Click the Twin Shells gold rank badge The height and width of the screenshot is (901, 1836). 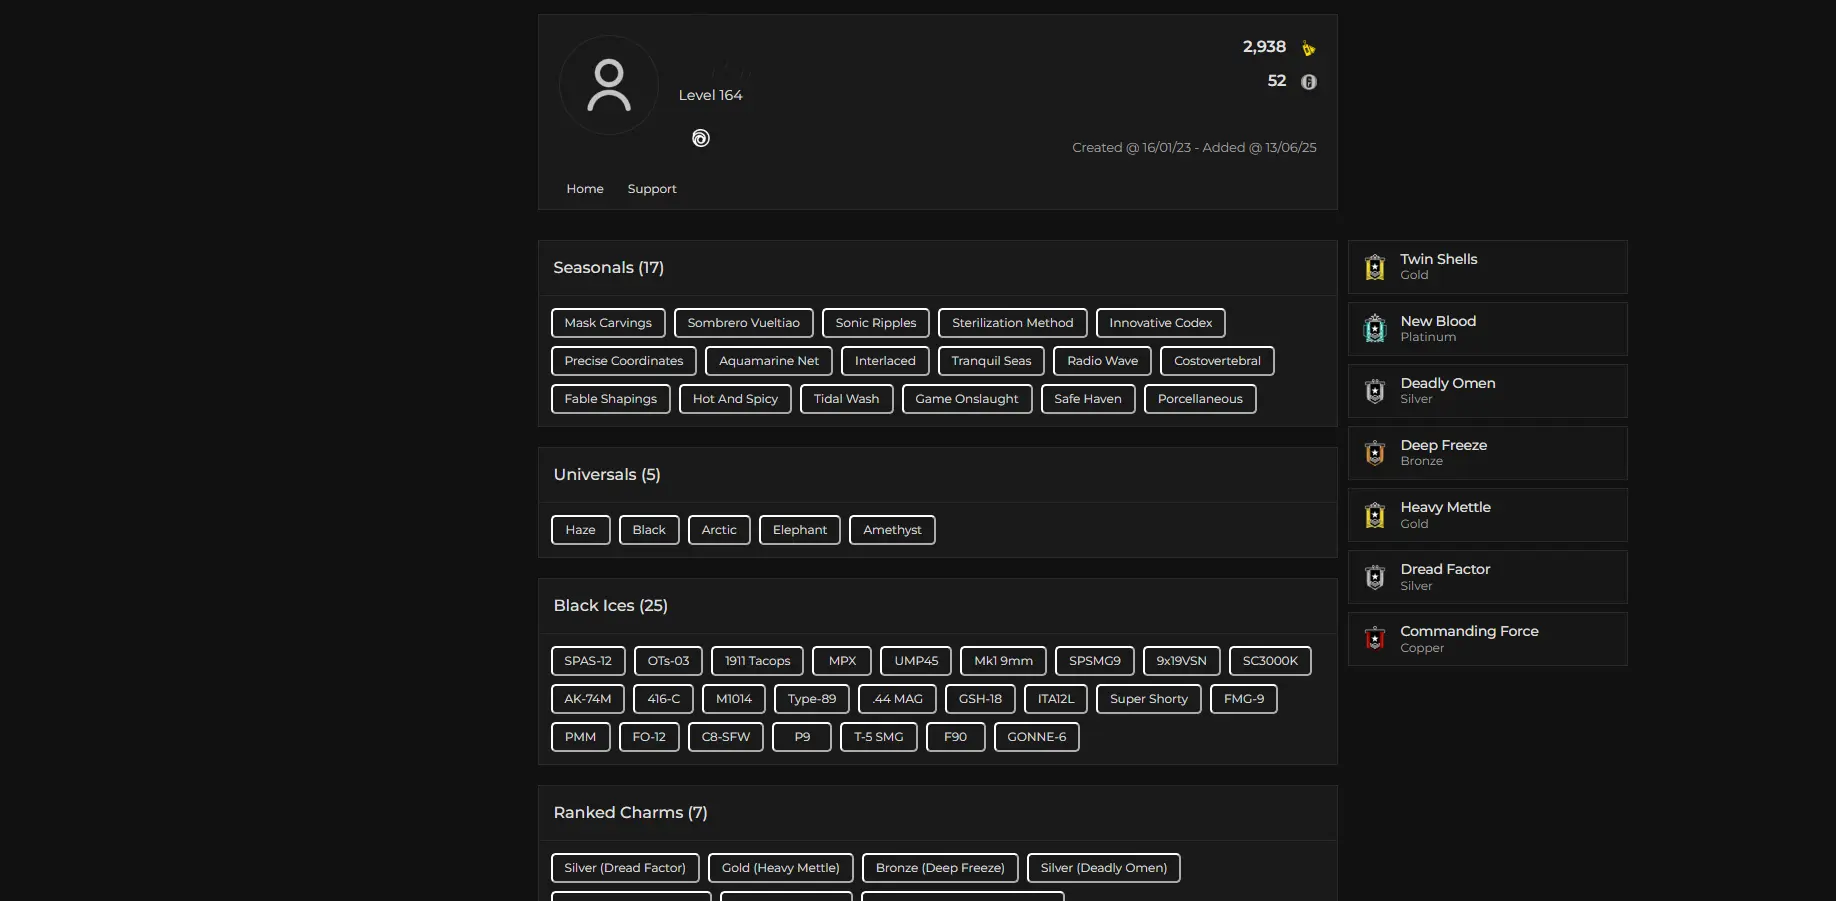point(1375,267)
